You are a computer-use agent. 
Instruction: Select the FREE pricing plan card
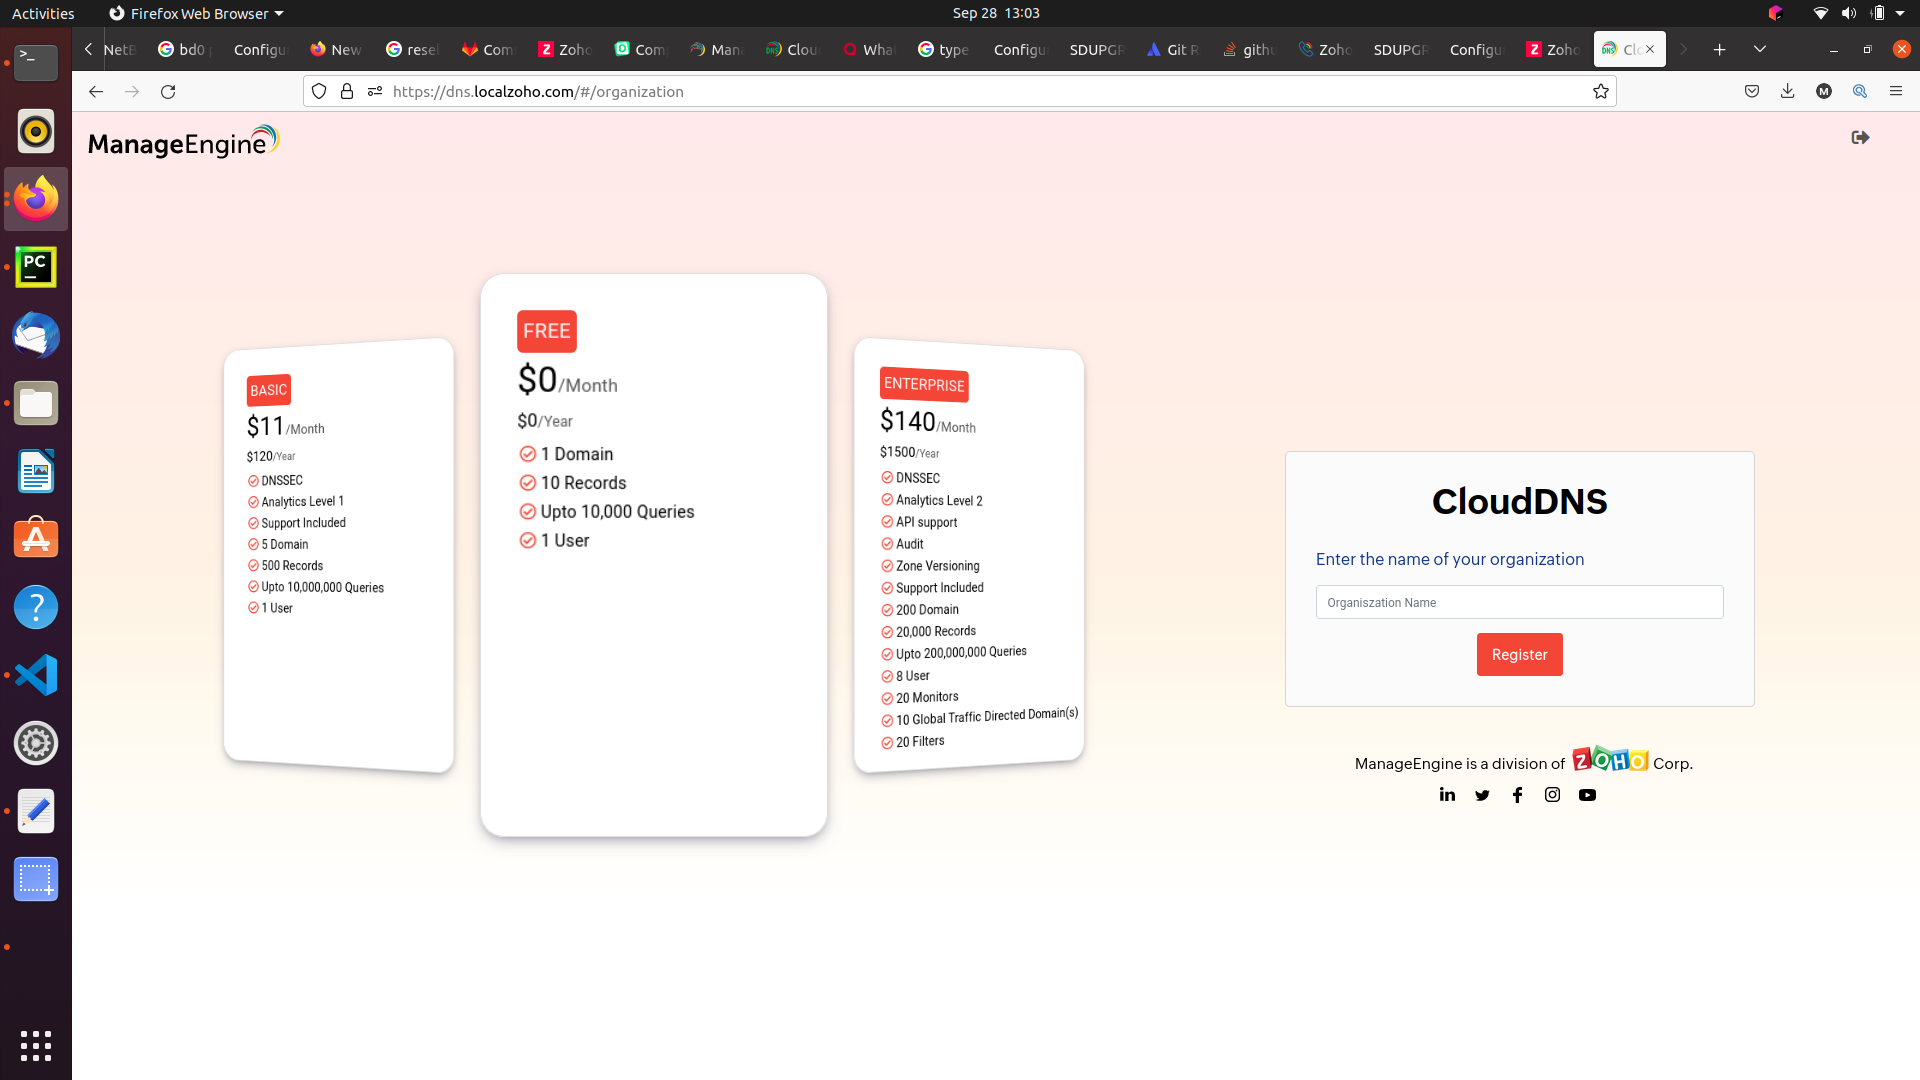click(x=653, y=555)
